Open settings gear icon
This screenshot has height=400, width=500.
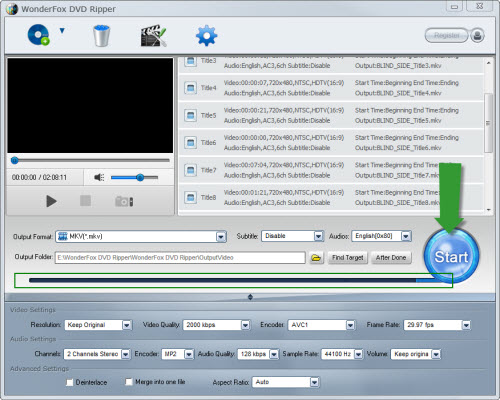[x=206, y=36]
